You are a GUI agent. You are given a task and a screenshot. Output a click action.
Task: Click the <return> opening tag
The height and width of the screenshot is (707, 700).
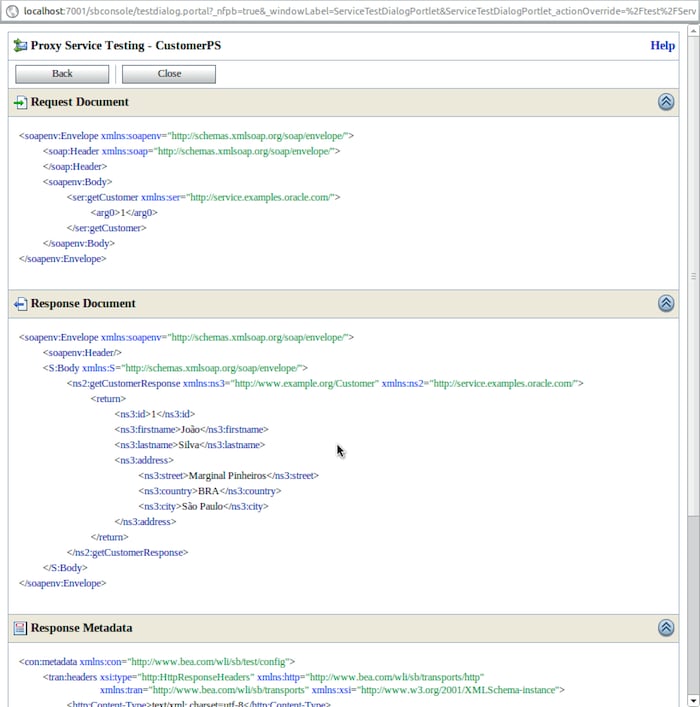[x=108, y=399]
